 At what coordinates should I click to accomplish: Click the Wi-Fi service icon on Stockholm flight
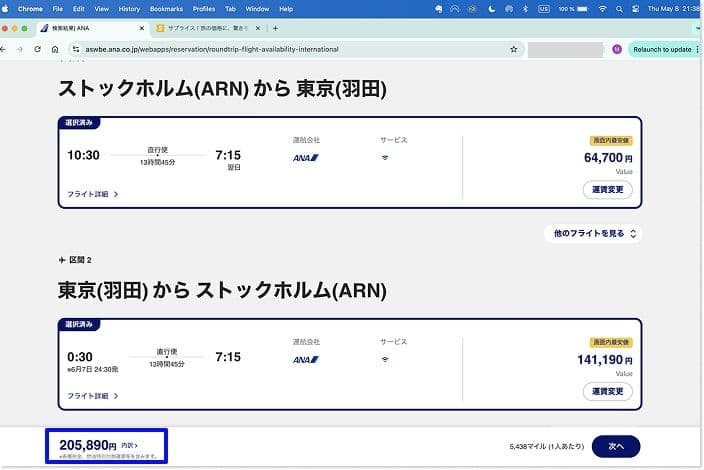pos(386,157)
